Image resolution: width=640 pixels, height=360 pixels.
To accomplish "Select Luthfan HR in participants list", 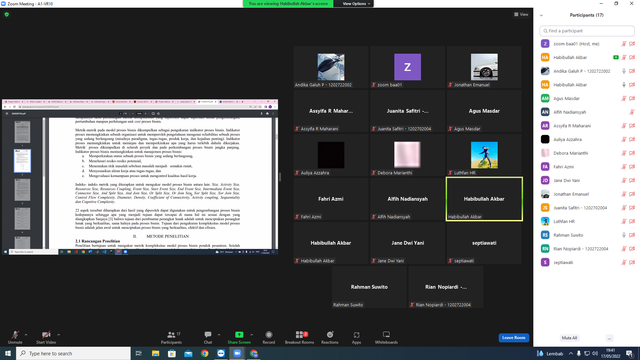I will pos(587,221).
